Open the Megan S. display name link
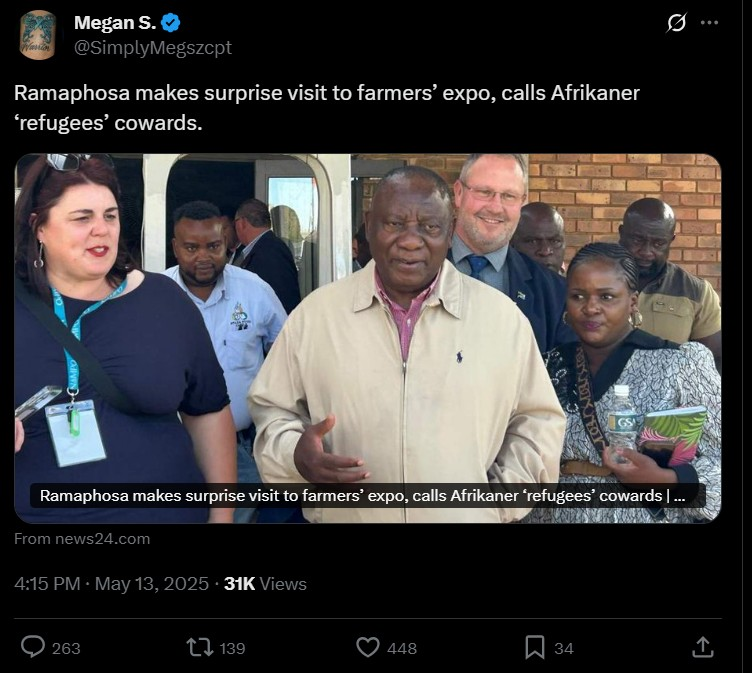 (x=108, y=23)
